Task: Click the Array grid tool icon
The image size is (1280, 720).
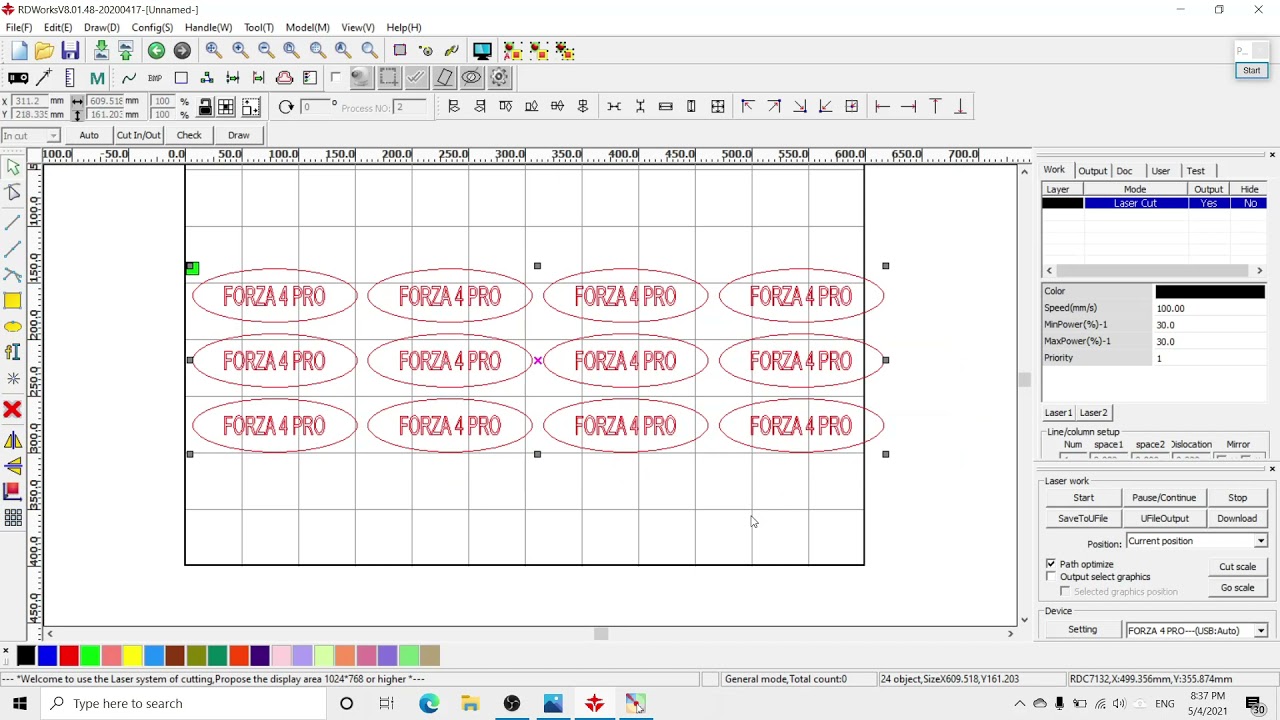Action: pos(13,517)
